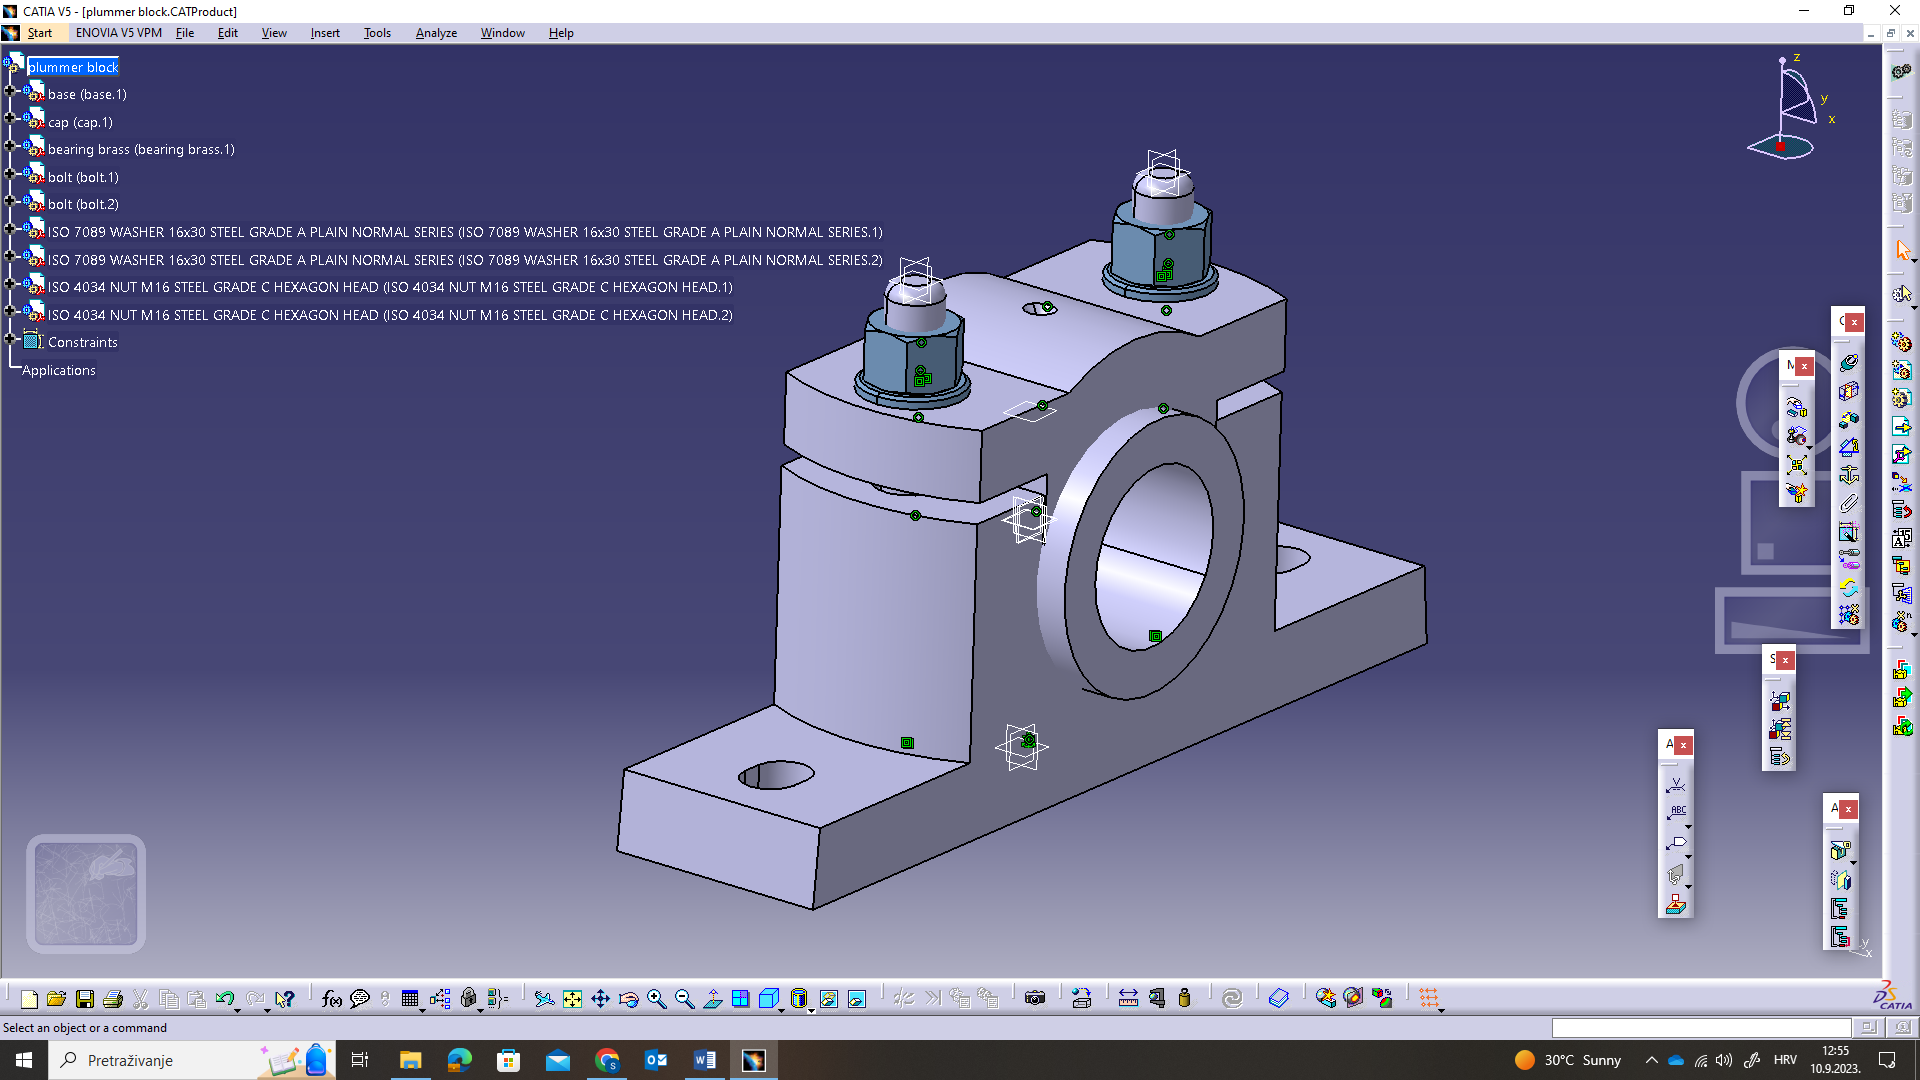Click the Save floppy disk icon
The height and width of the screenshot is (1080, 1920).
coord(85,998)
